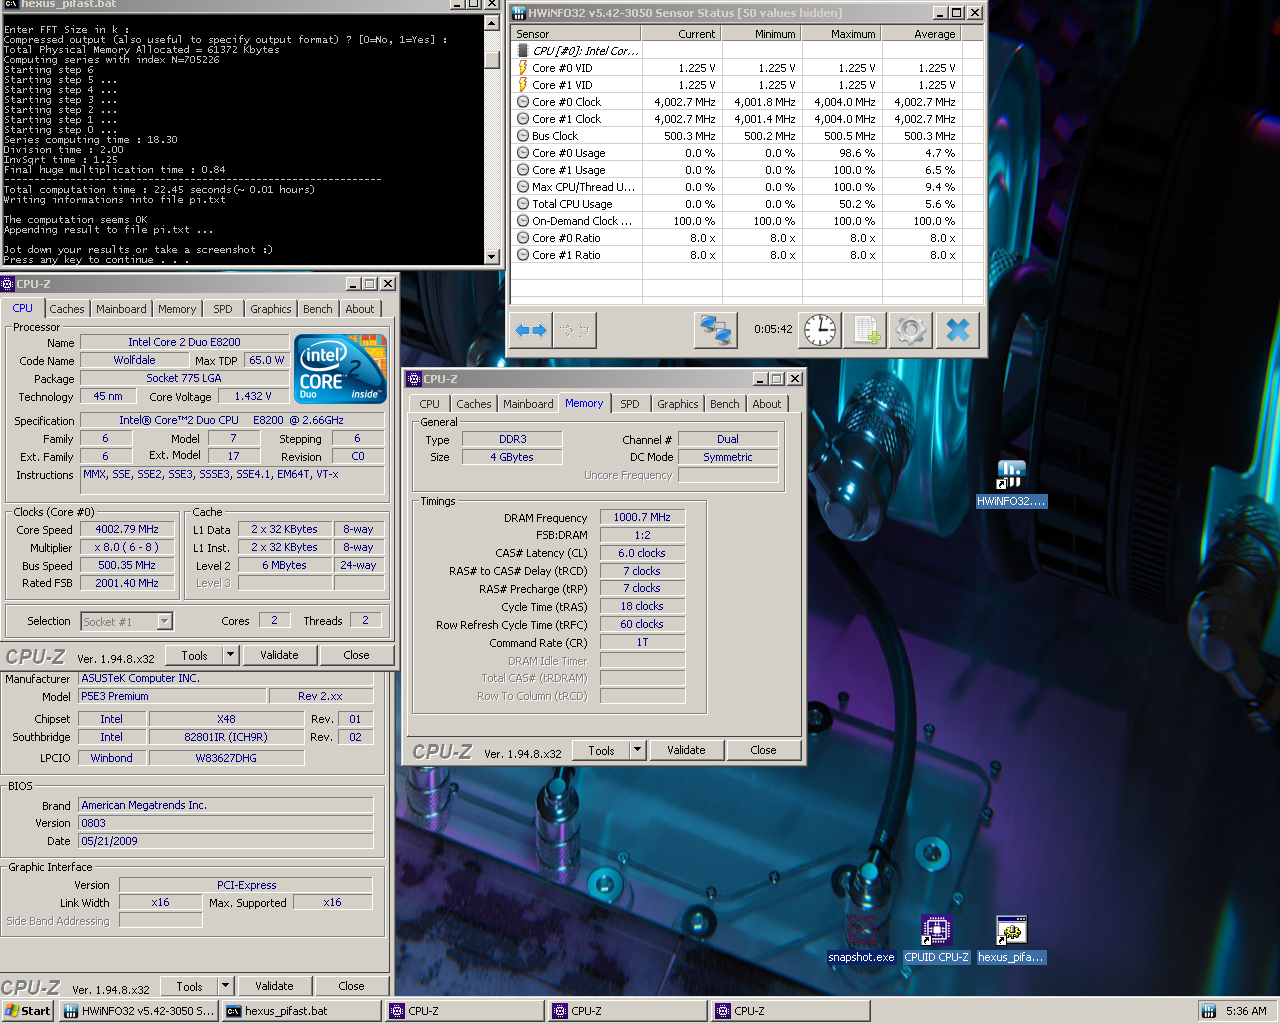Click the PCI-Express version field
1280x1024 pixels.
pos(246,885)
